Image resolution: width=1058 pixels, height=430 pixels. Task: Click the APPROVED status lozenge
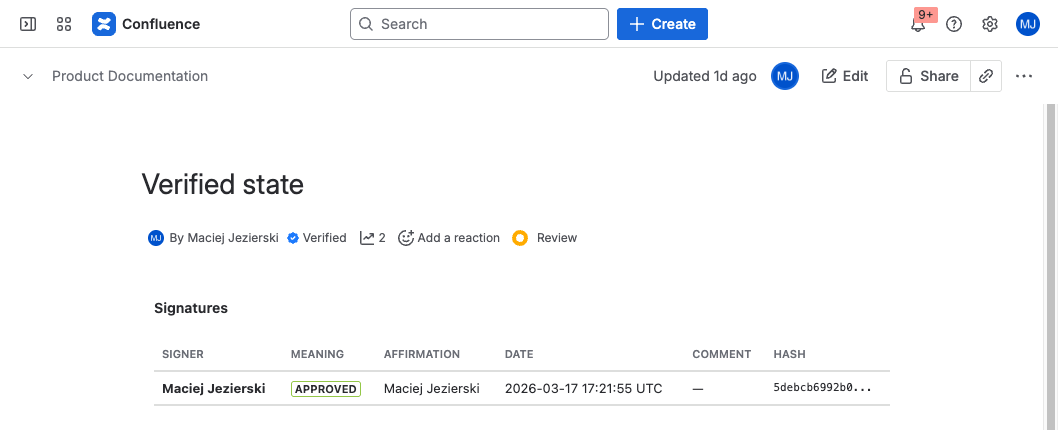coord(326,389)
